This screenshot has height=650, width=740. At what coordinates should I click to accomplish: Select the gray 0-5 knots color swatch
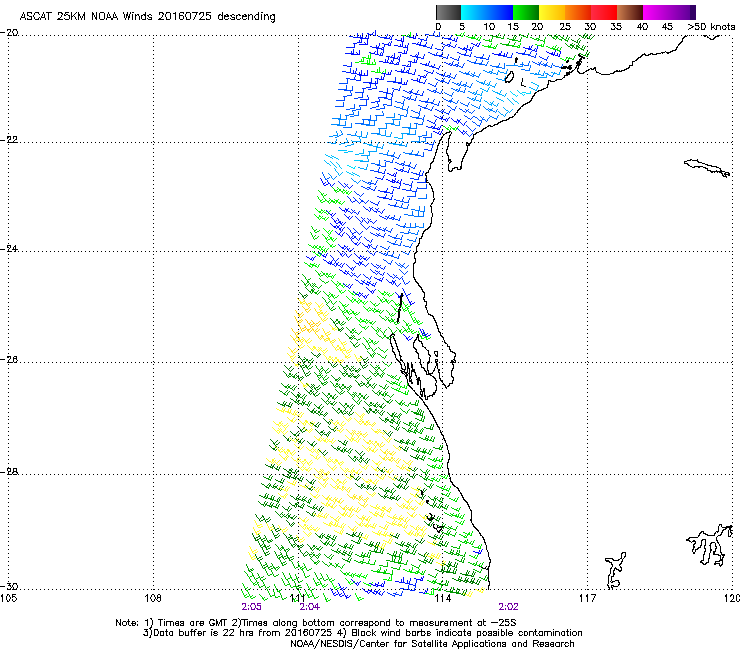[448, 12]
